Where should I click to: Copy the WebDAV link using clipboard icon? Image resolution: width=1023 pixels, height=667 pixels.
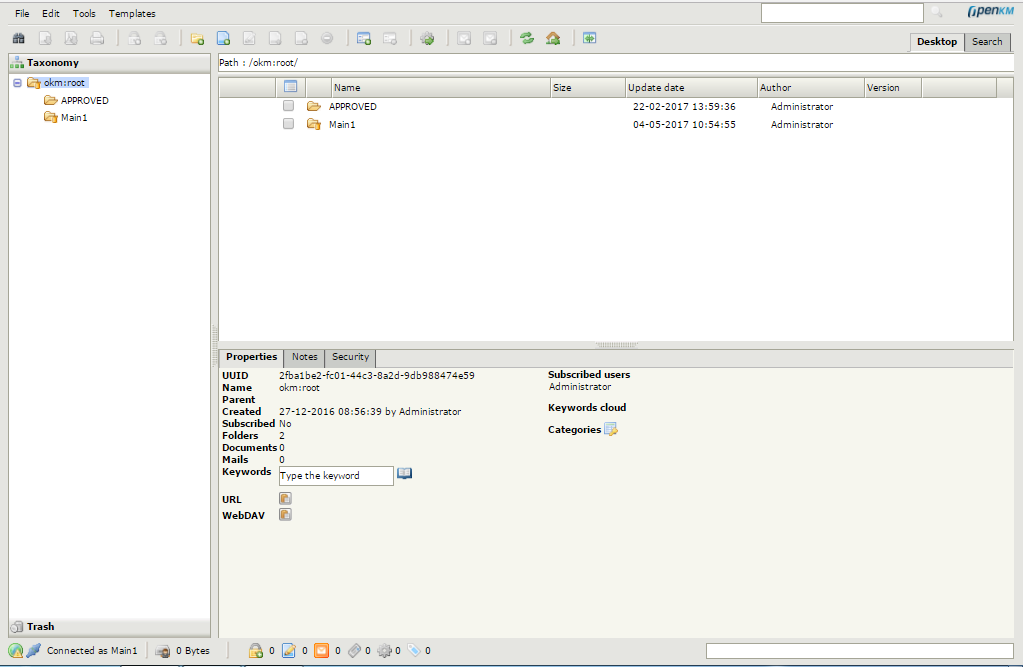(285, 515)
